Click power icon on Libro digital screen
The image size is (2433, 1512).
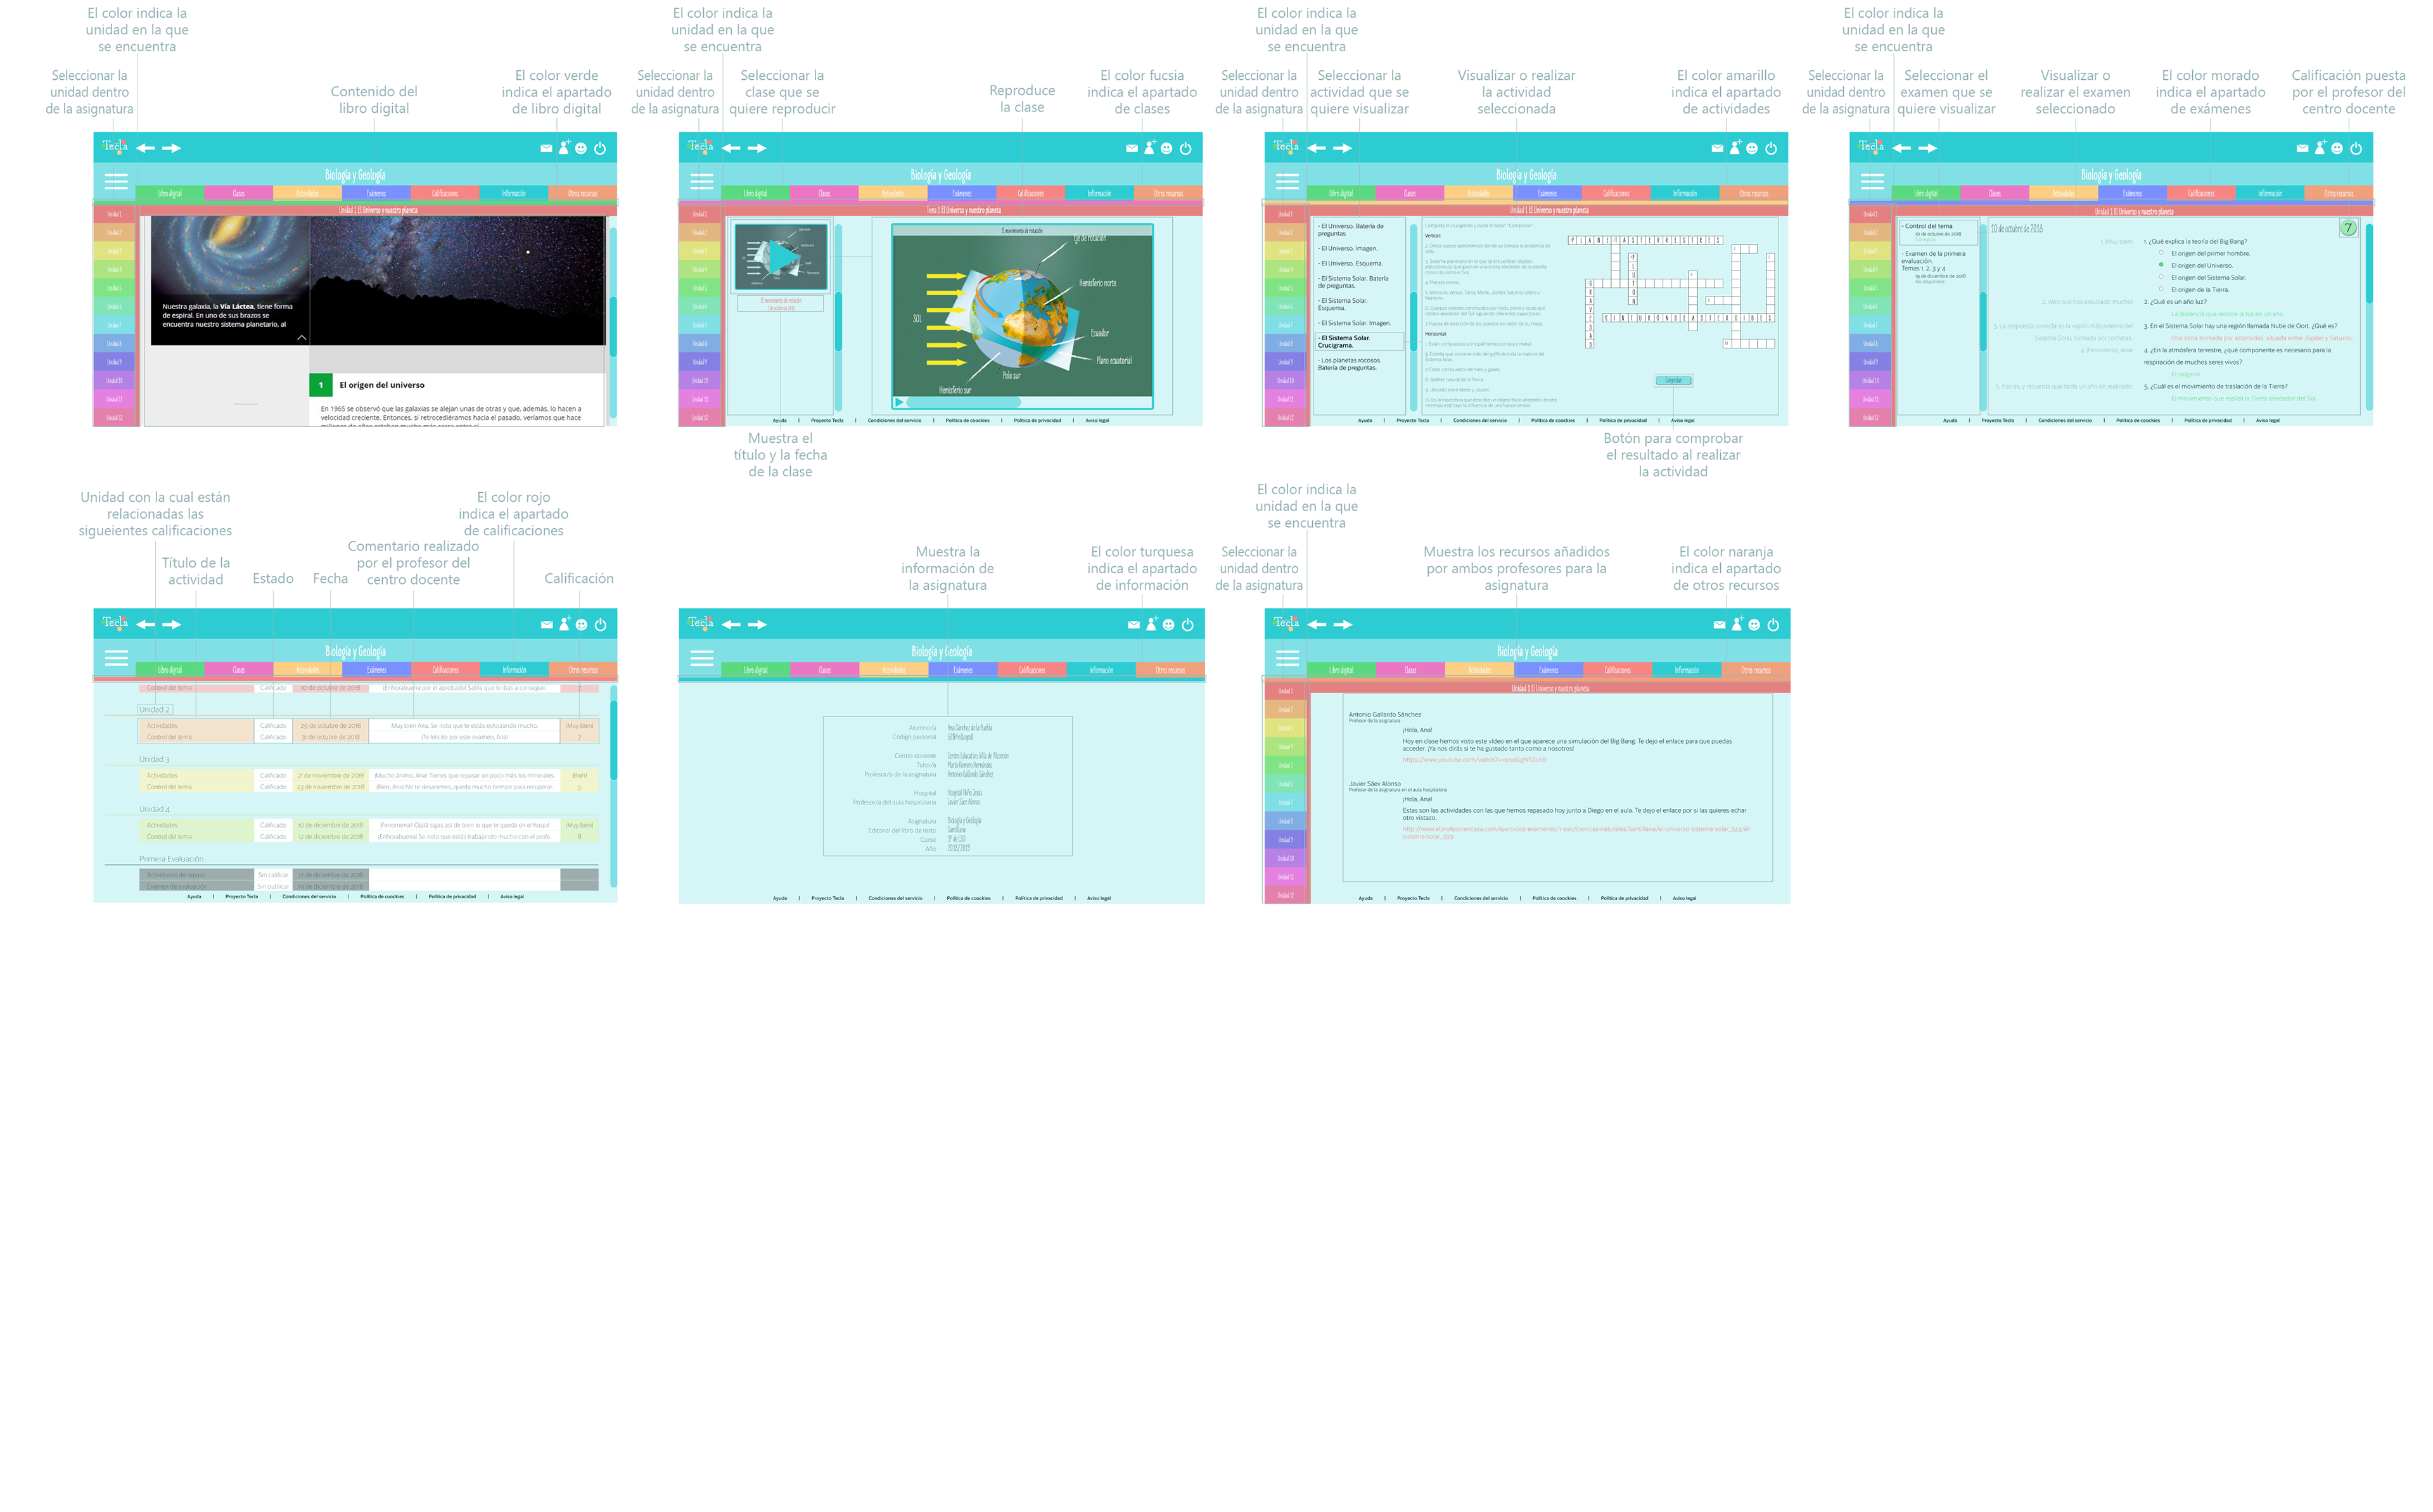[600, 148]
